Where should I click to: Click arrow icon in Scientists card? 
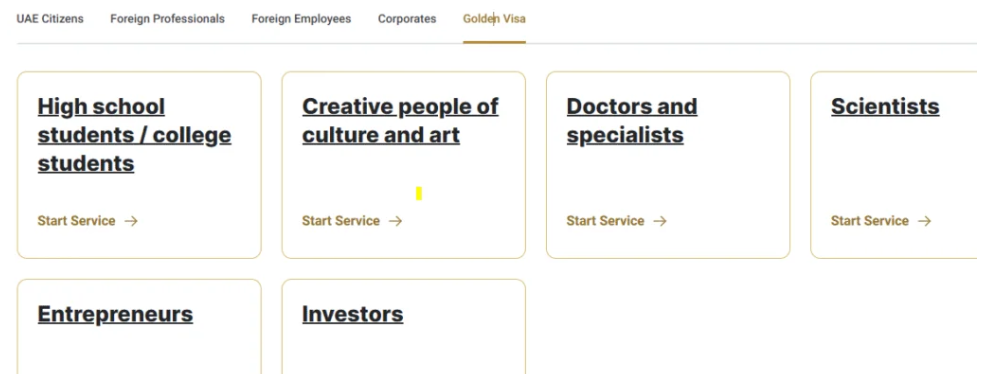pos(924,221)
